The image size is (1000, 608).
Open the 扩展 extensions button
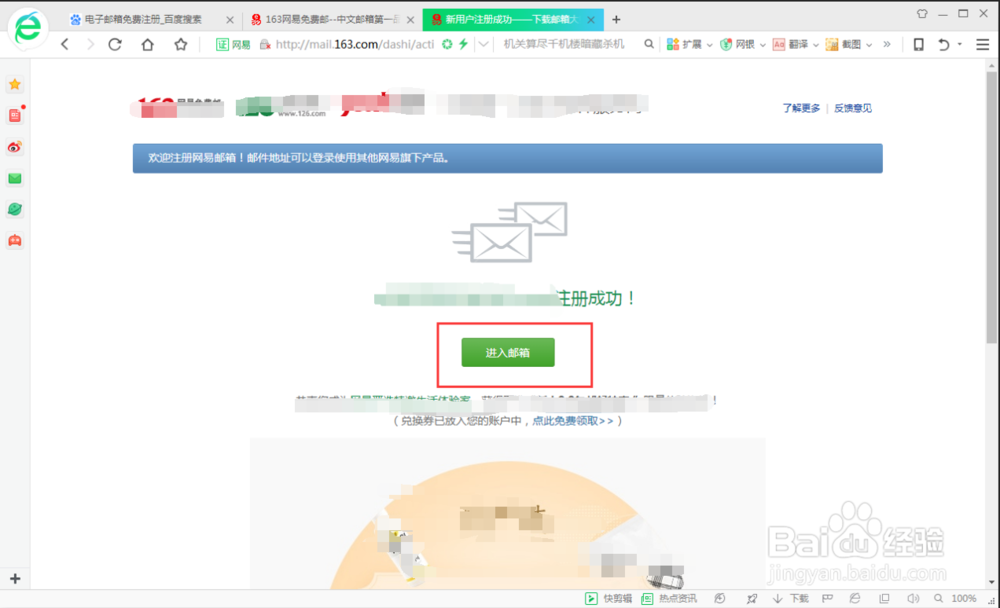tap(684, 44)
